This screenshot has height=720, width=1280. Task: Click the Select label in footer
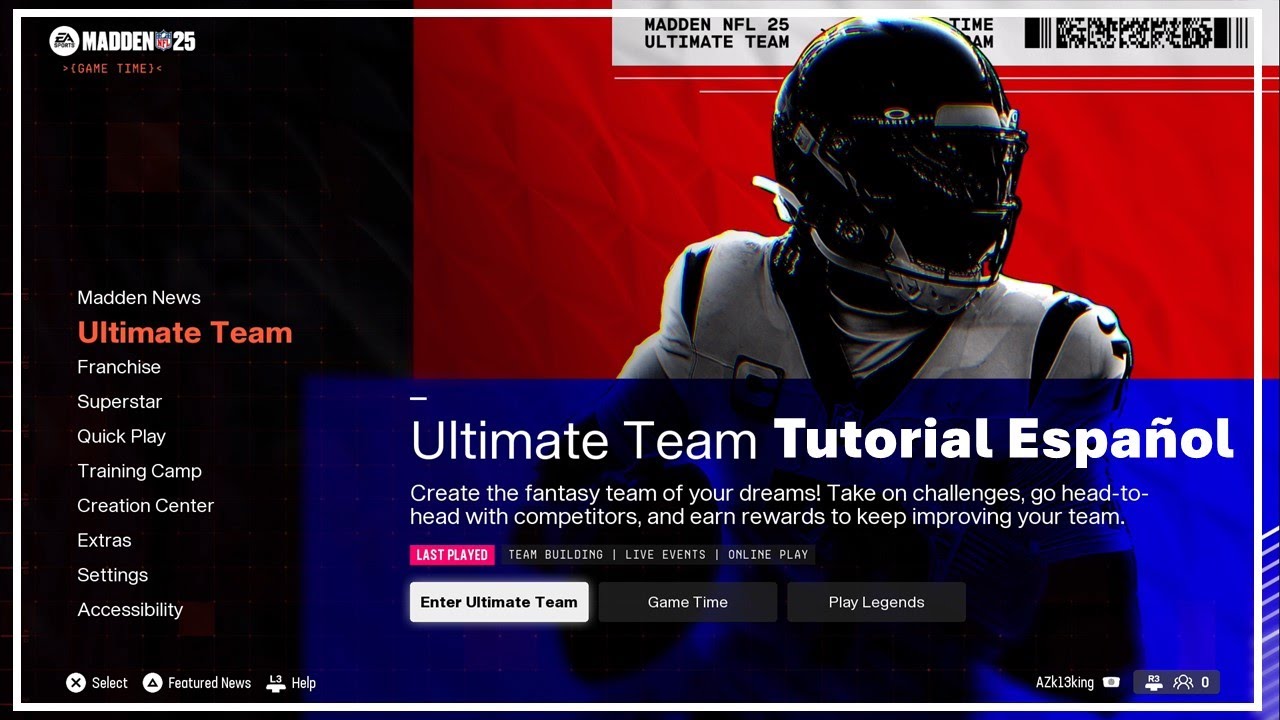tap(110, 683)
